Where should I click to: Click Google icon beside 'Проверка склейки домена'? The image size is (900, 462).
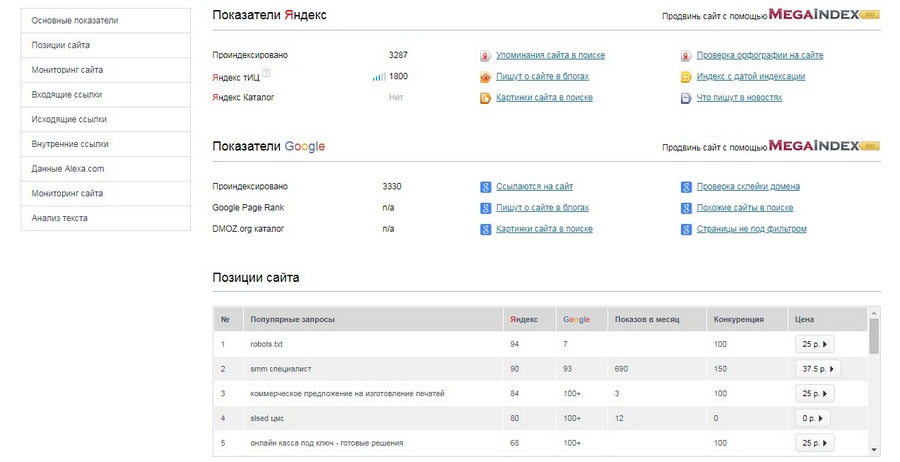[x=686, y=187]
